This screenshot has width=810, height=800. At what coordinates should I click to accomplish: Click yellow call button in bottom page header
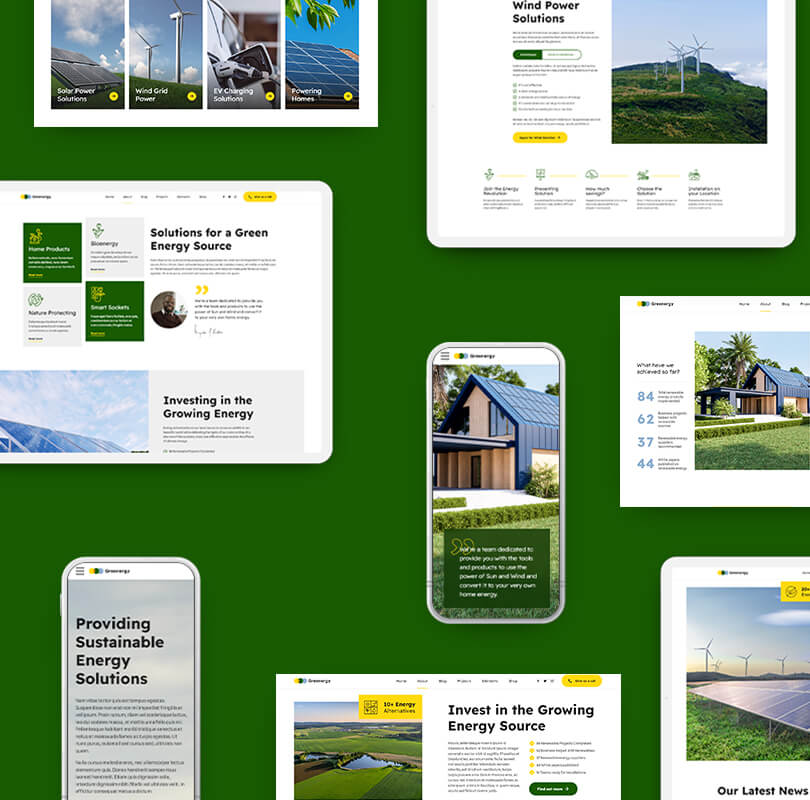click(582, 681)
